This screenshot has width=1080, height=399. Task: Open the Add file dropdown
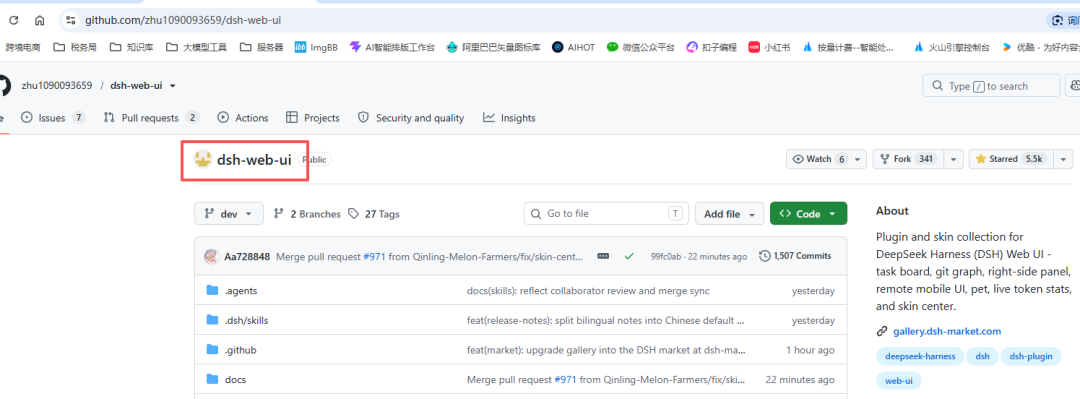pyautogui.click(x=729, y=214)
